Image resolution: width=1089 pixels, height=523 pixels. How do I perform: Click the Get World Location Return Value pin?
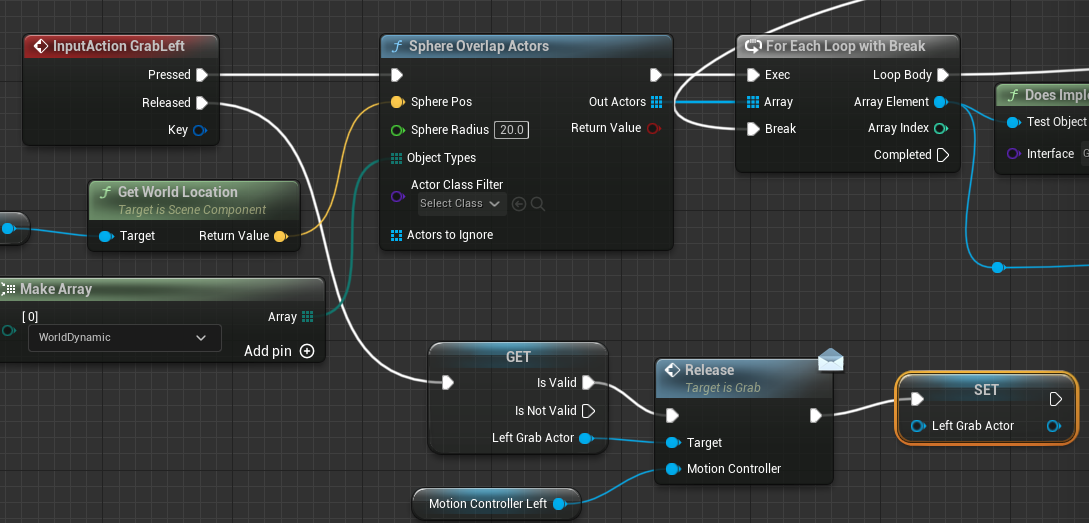280,236
